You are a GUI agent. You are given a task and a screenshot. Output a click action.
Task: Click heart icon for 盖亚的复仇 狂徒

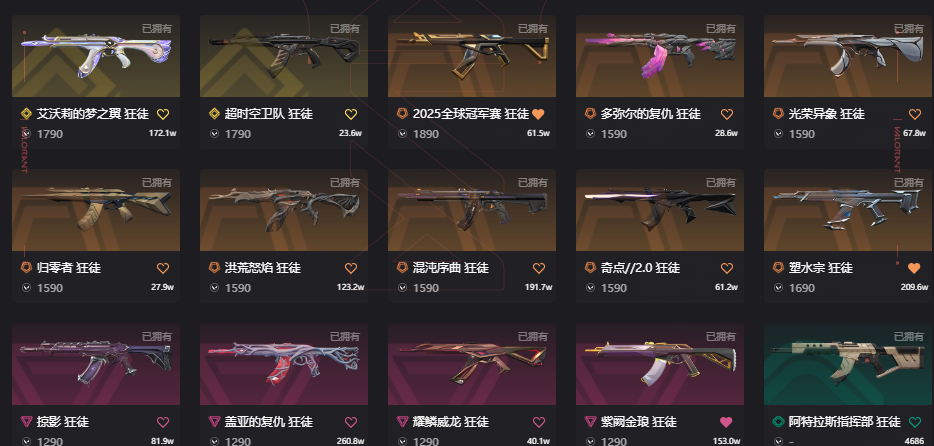(351, 423)
